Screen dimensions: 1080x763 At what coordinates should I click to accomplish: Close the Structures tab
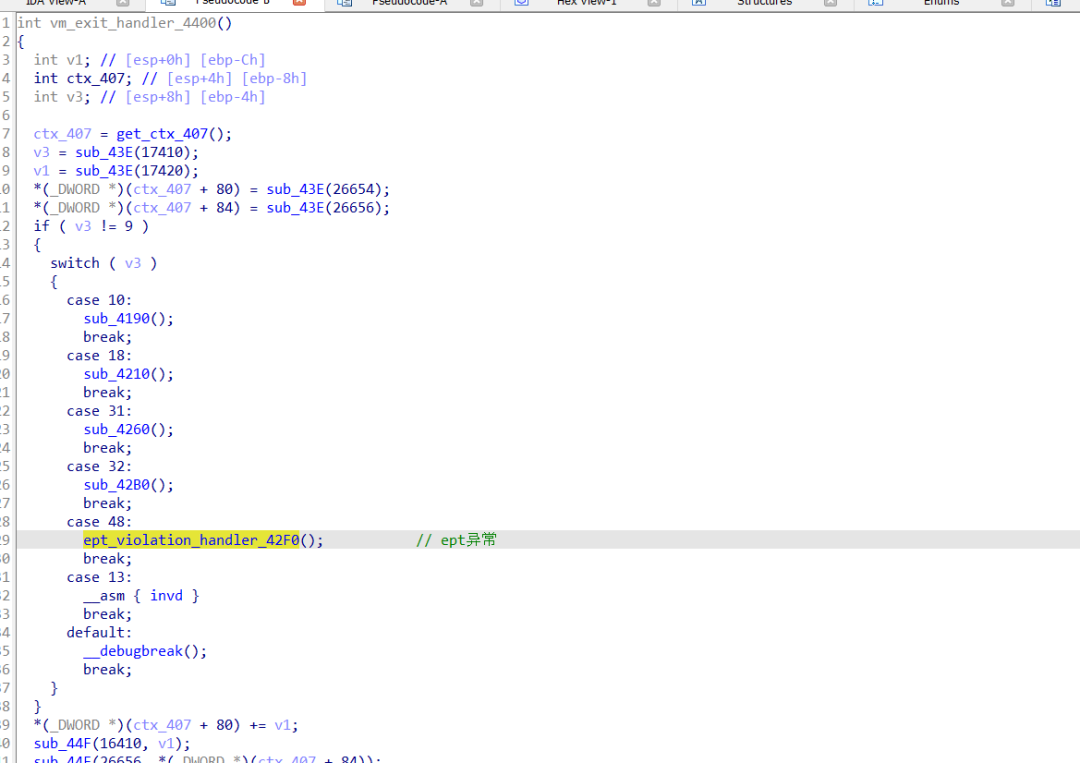(x=831, y=2)
